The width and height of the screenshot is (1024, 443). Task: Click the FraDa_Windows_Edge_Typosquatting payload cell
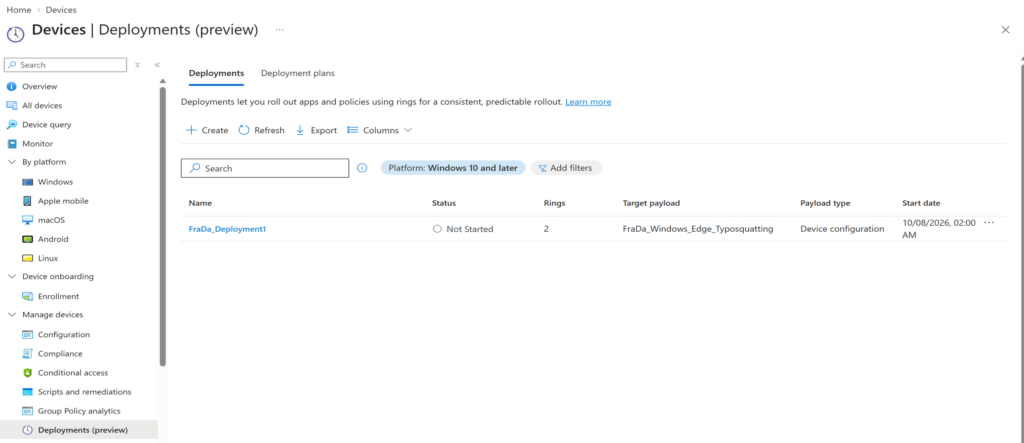pos(698,229)
